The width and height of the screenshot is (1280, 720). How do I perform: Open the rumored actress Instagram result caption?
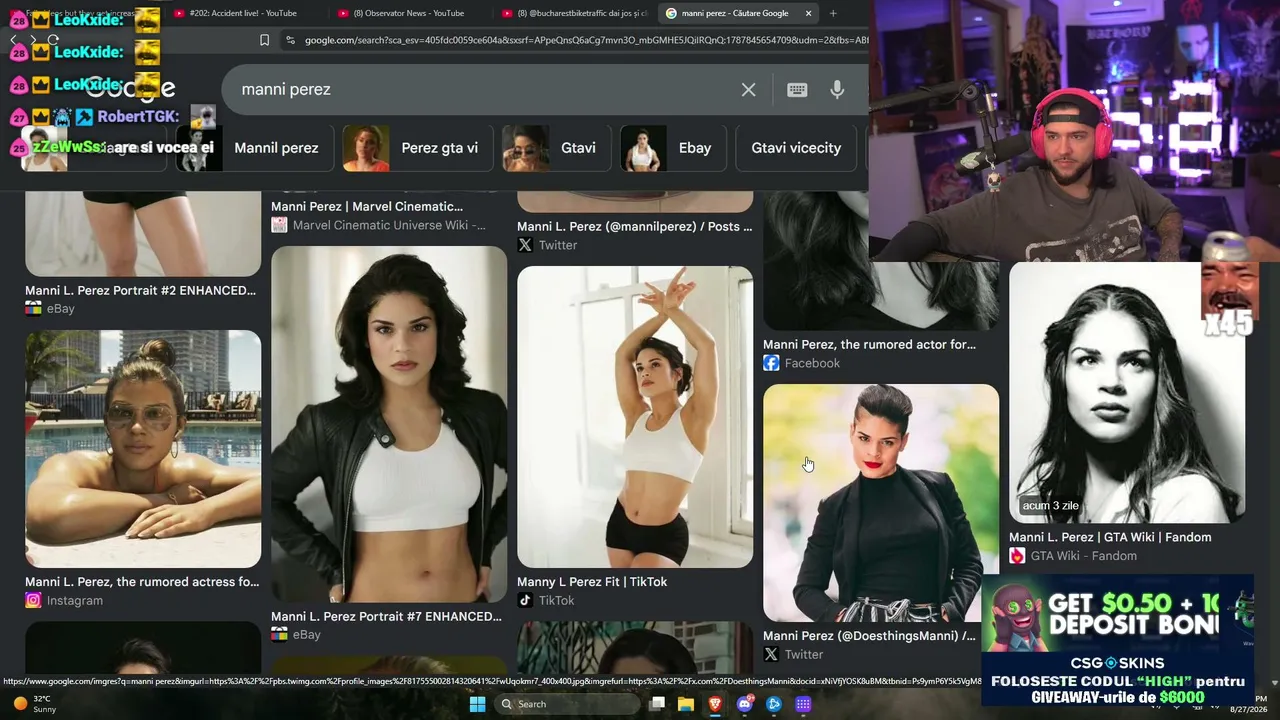tap(142, 581)
